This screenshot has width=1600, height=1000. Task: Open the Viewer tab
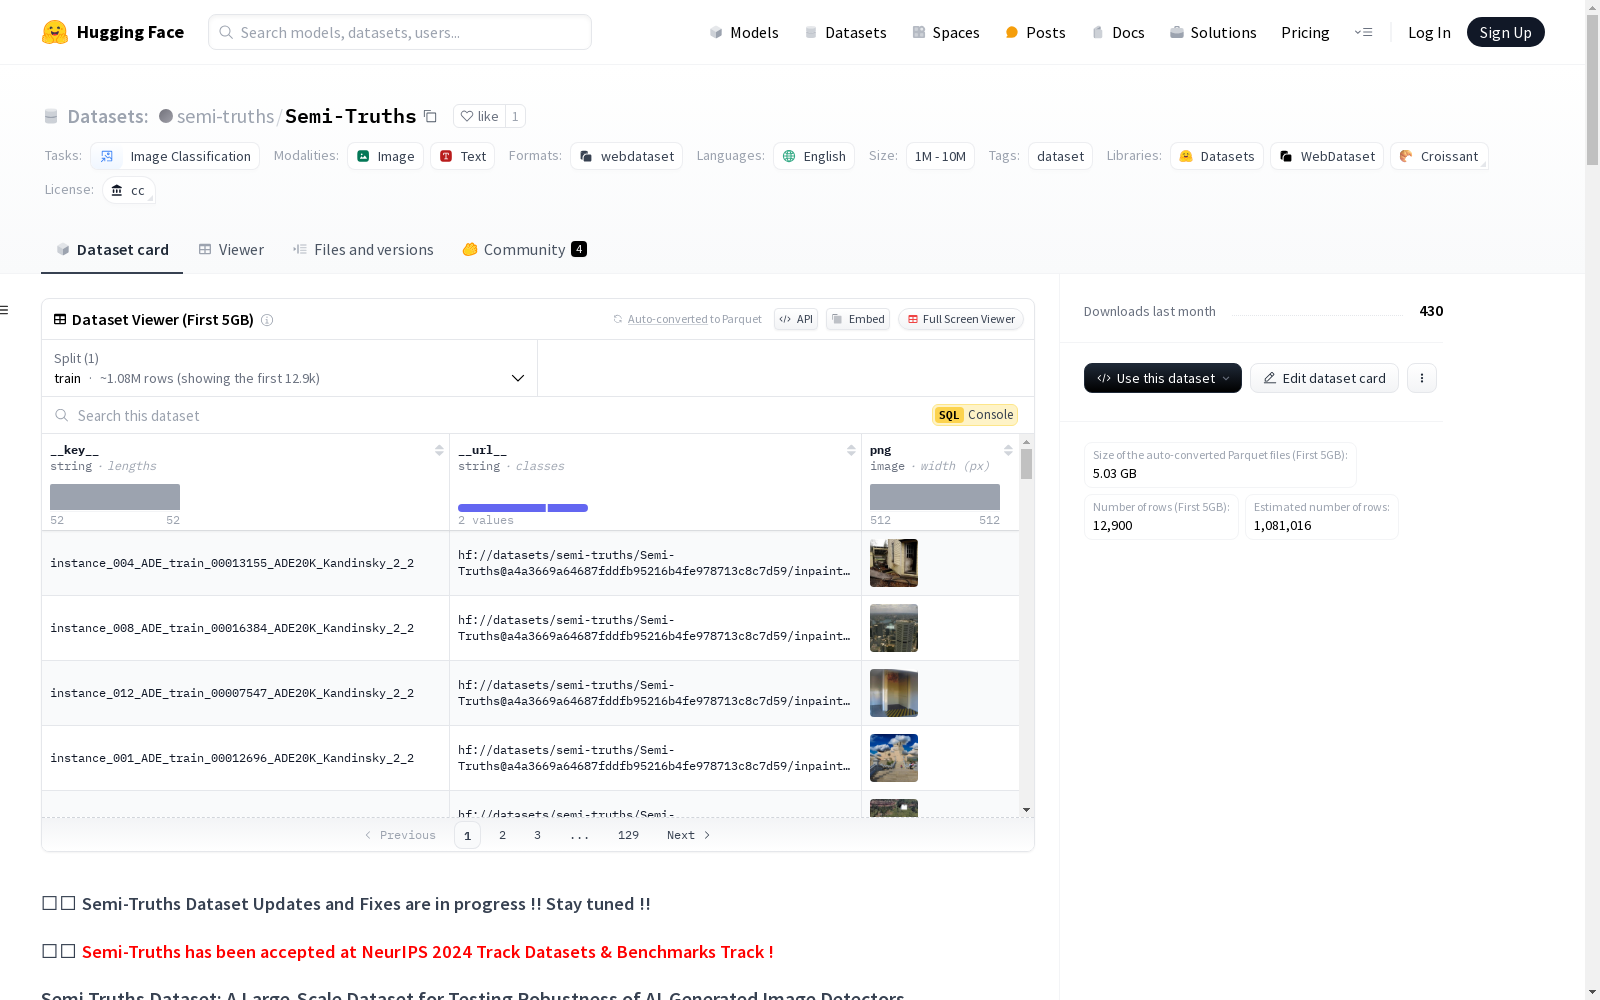(231, 250)
